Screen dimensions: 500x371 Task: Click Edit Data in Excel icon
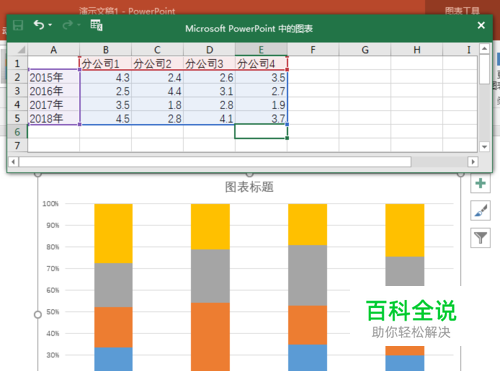tap(96, 25)
